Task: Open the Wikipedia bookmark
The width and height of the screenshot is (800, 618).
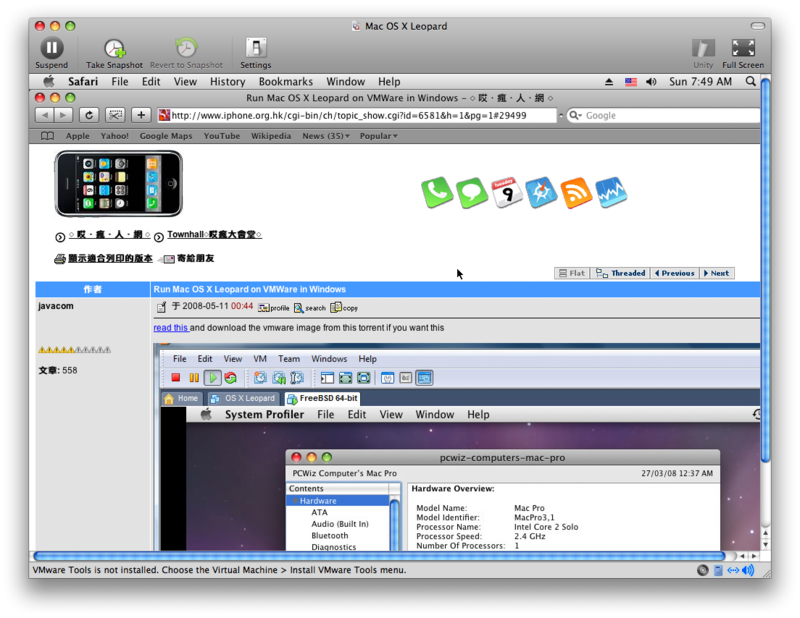Action: pyautogui.click(x=271, y=136)
